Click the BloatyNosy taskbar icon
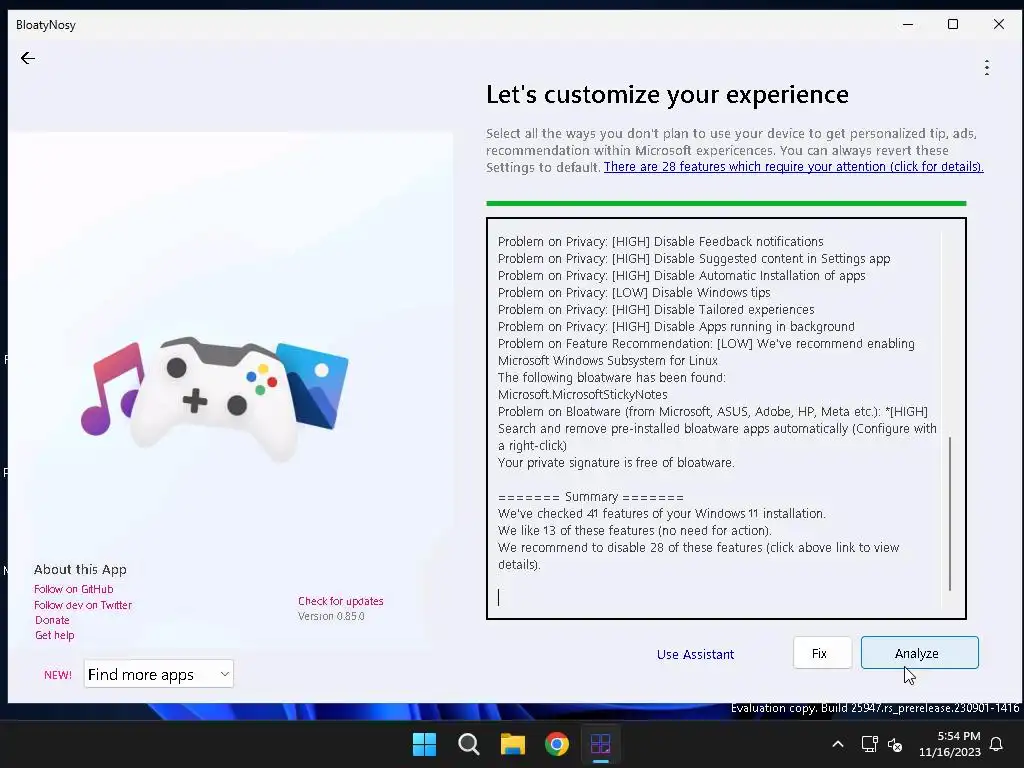The height and width of the screenshot is (768, 1024). pyautogui.click(x=600, y=744)
